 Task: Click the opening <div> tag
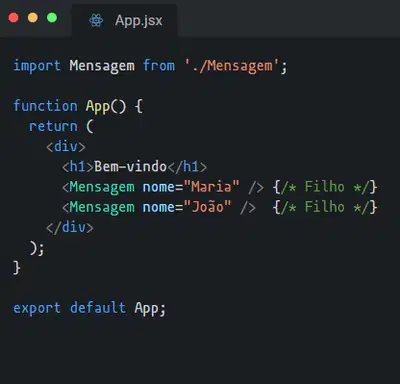pyautogui.click(x=66, y=146)
